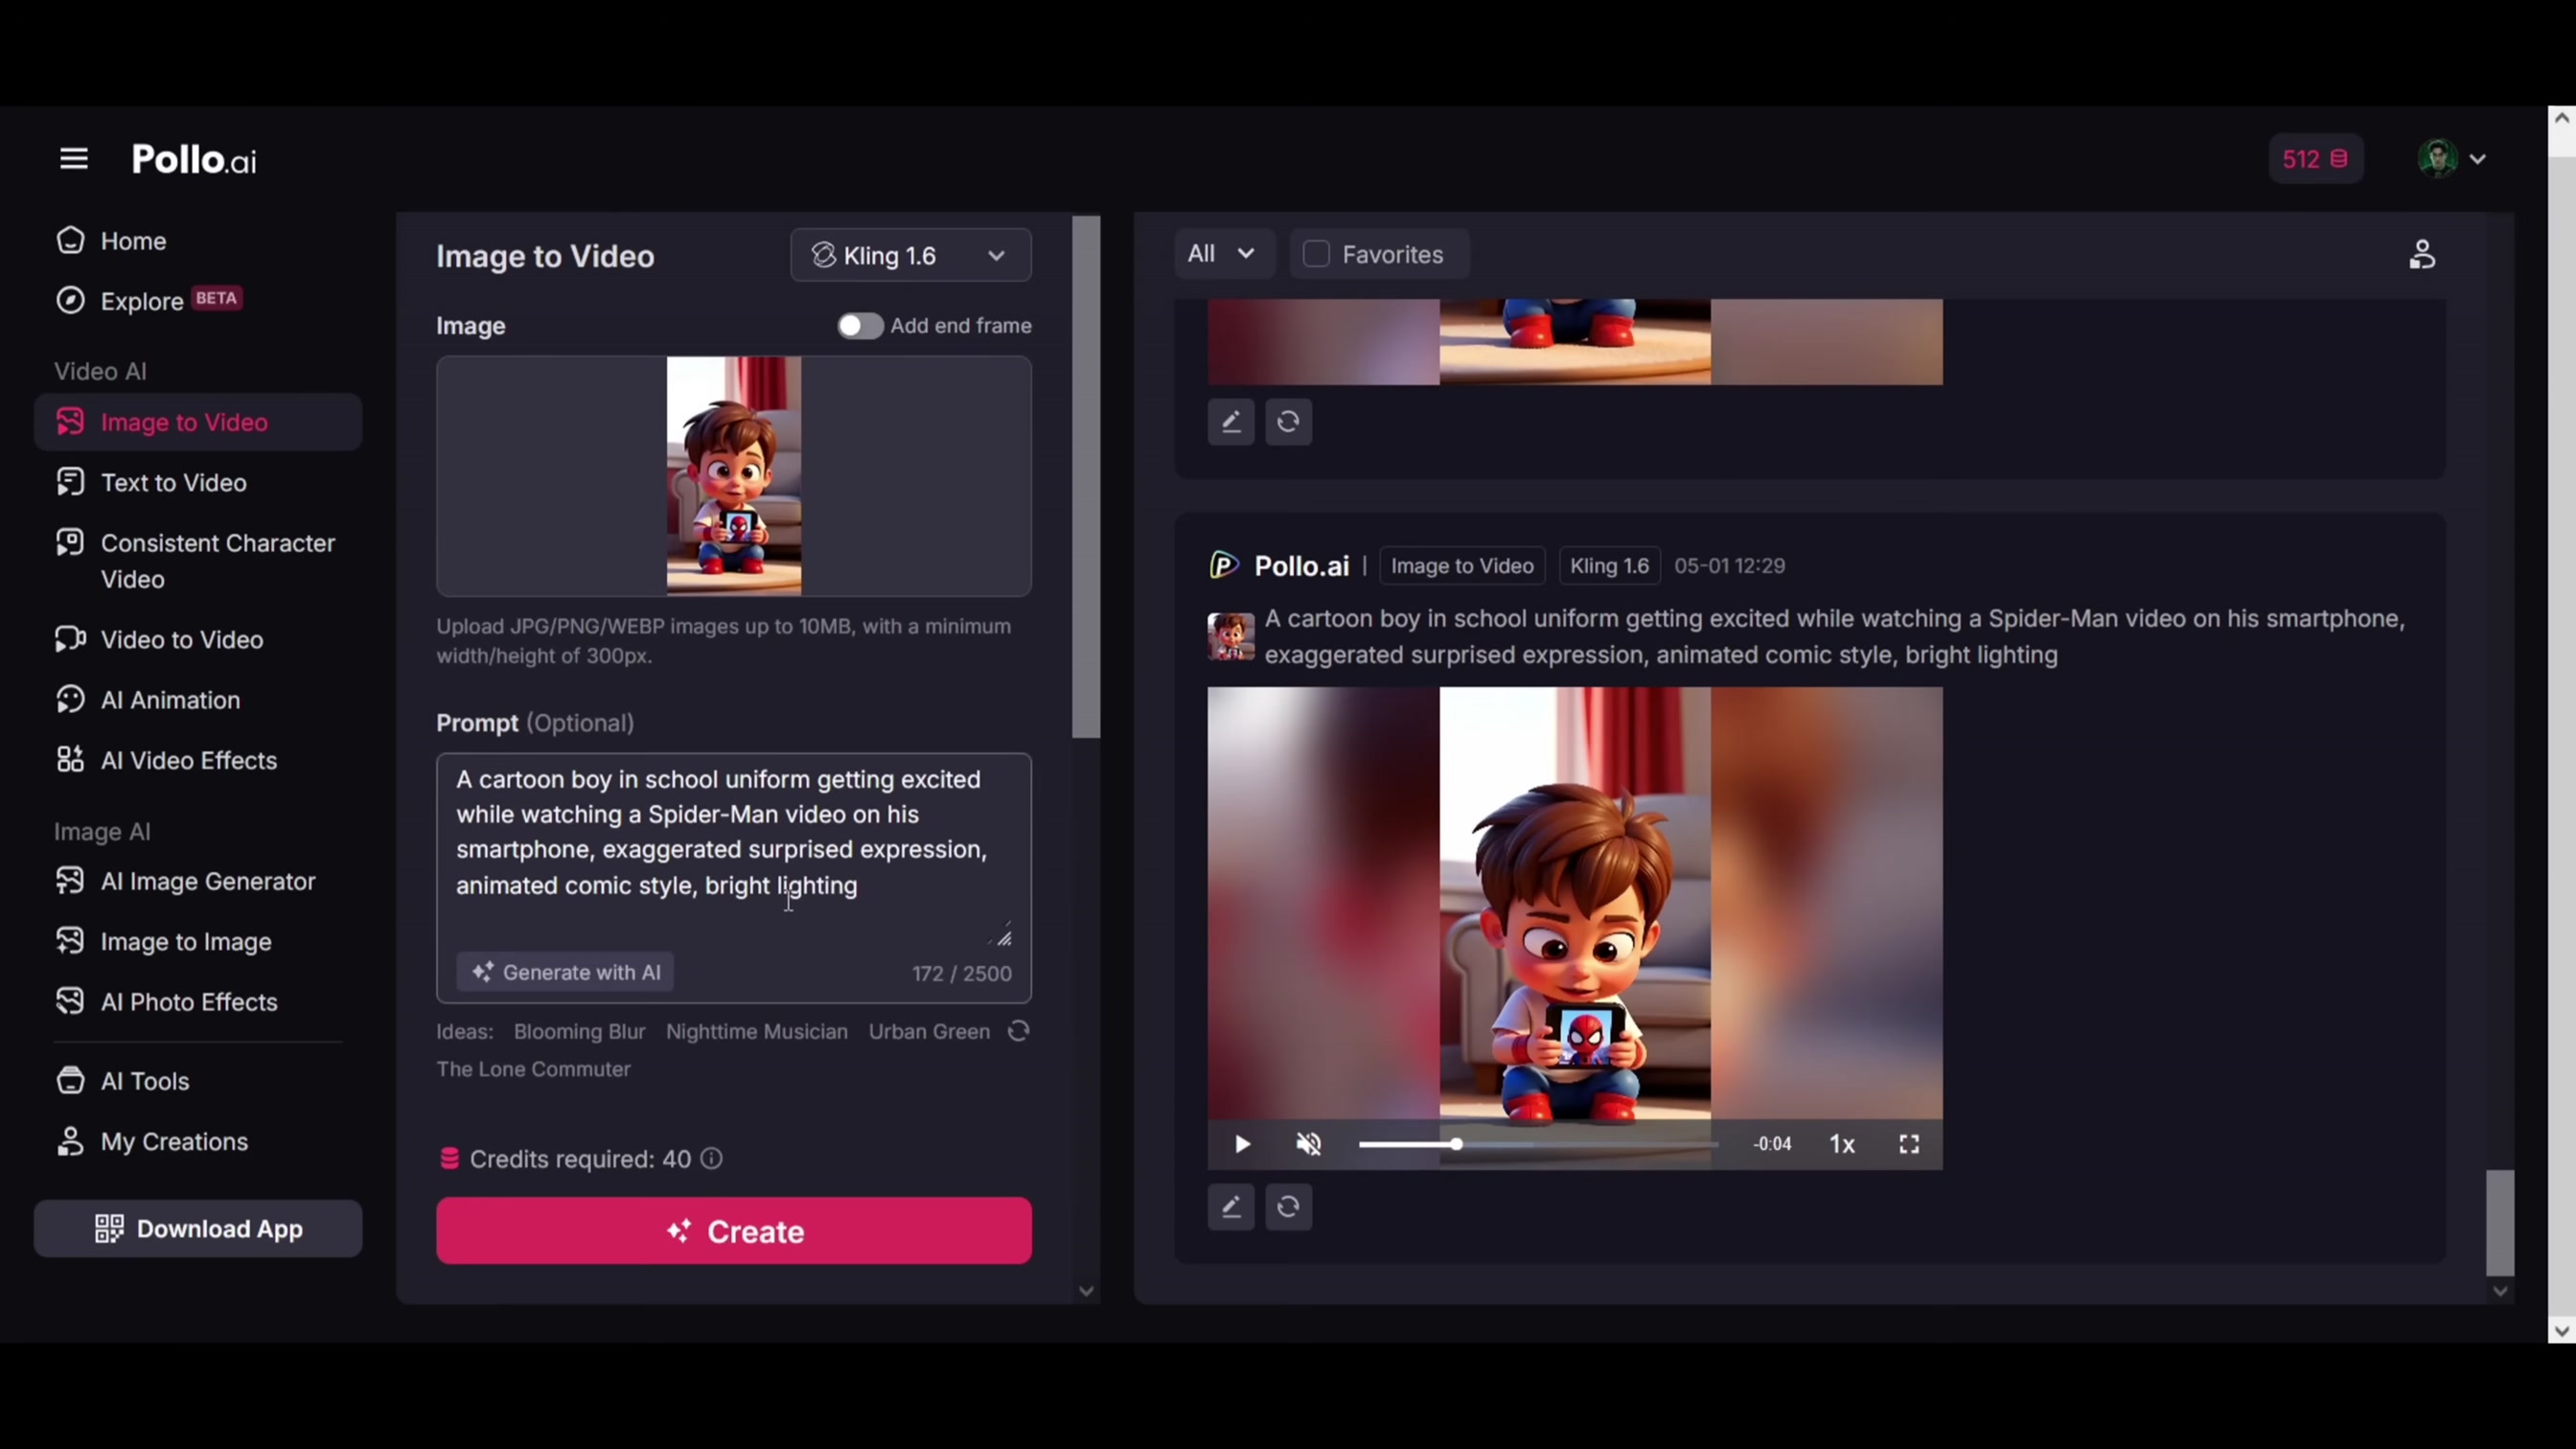
Task: Click the uploaded cartoon boy image
Action: 734,476
